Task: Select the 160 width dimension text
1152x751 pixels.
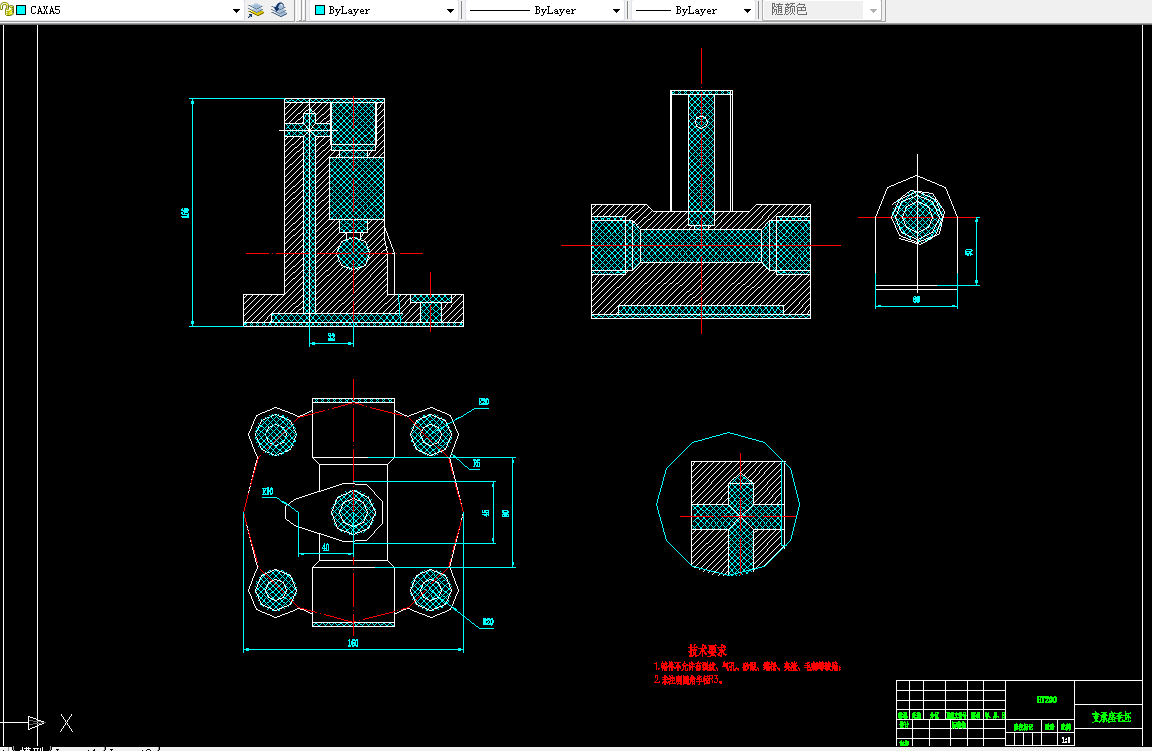Action: click(x=353, y=643)
